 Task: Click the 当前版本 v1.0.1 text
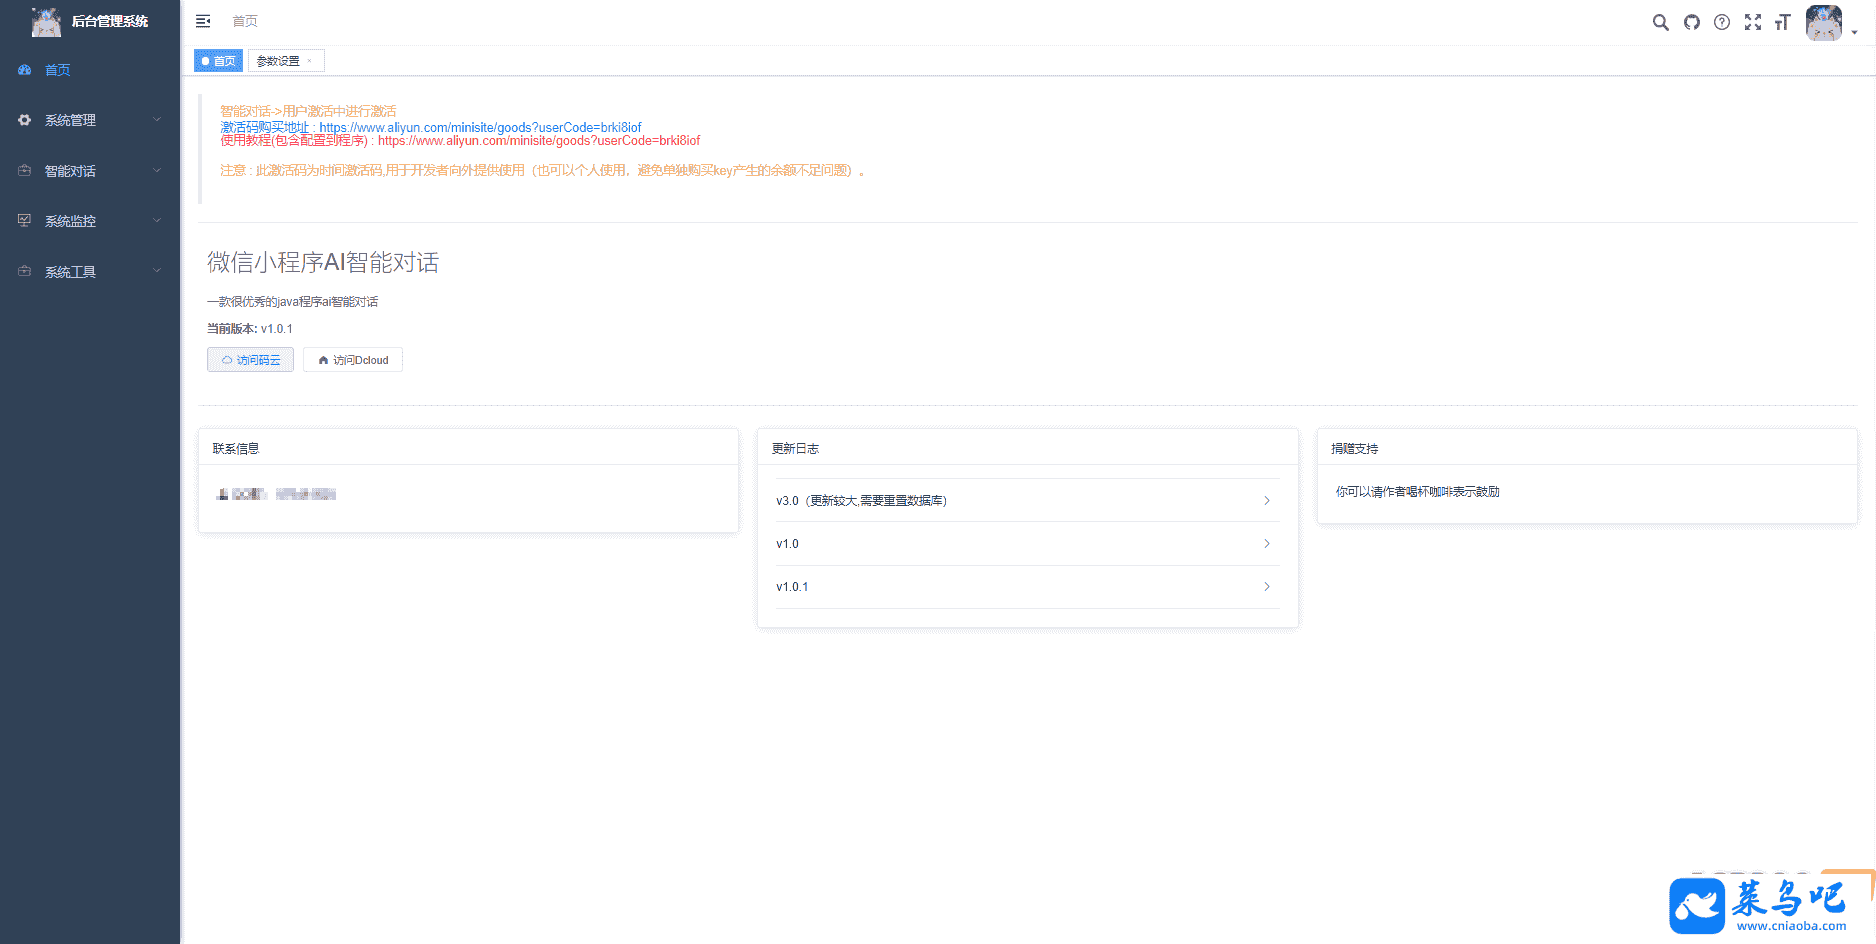[x=250, y=329]
